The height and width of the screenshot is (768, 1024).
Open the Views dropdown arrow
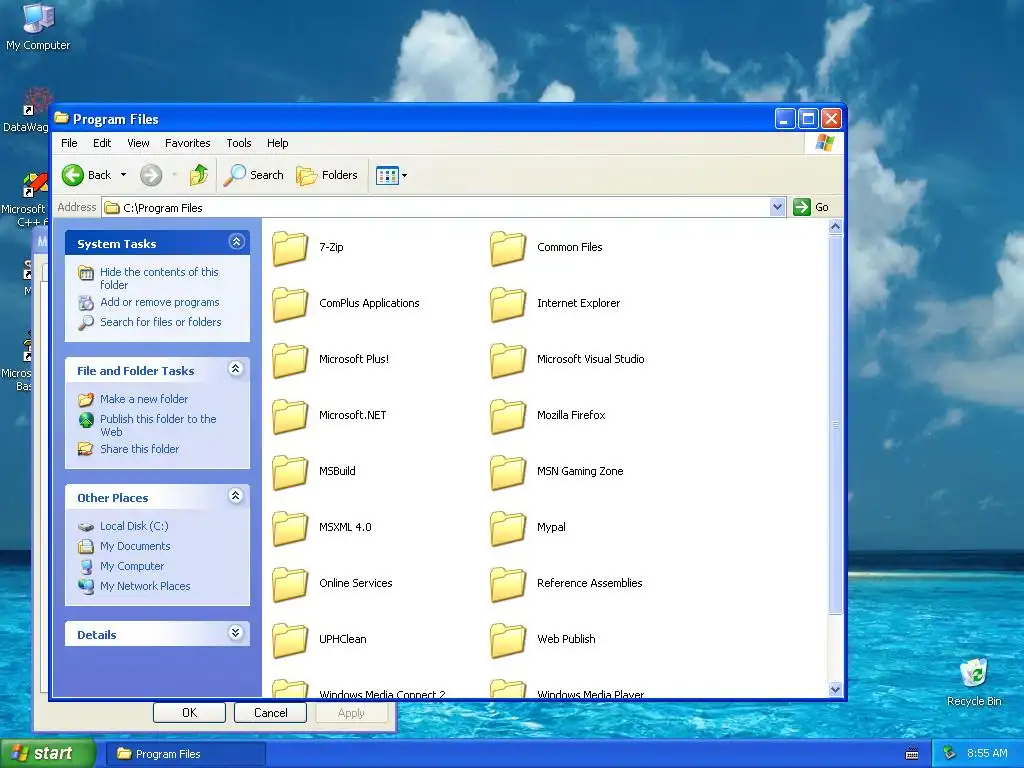coord(404,175)
